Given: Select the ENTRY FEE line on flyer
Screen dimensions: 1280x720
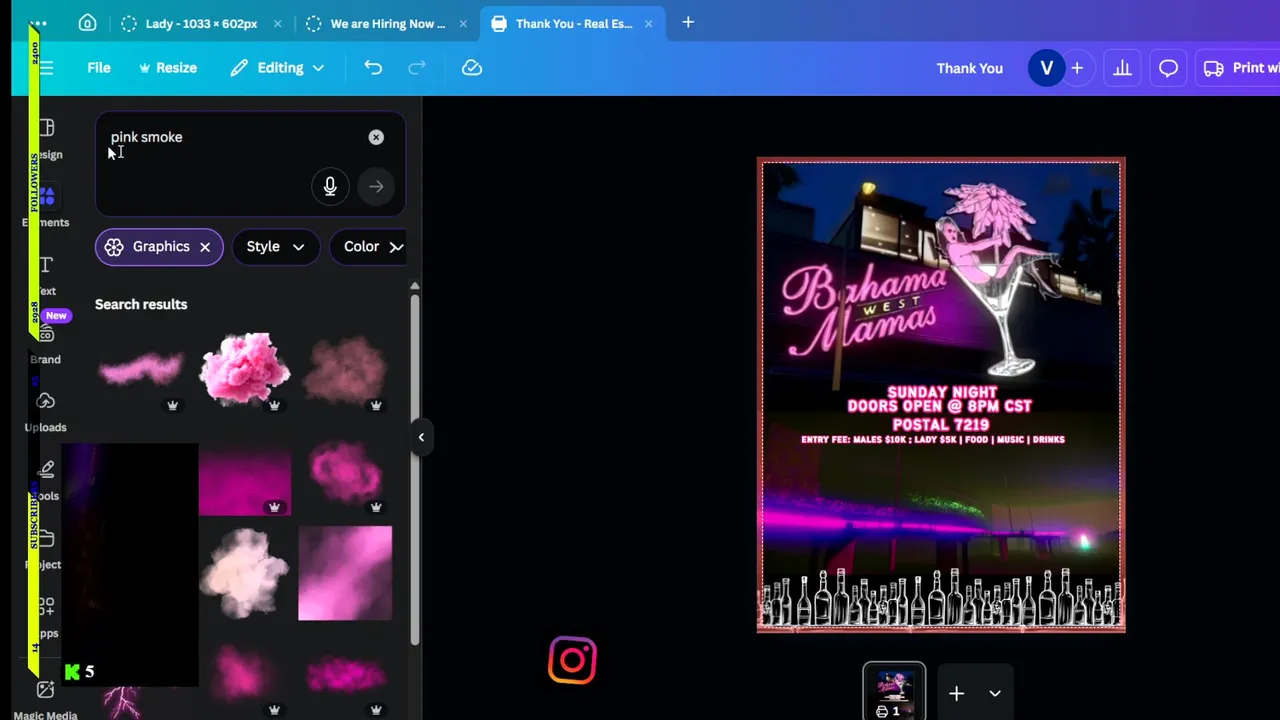Looking at the screenshot, I should 932,440.
